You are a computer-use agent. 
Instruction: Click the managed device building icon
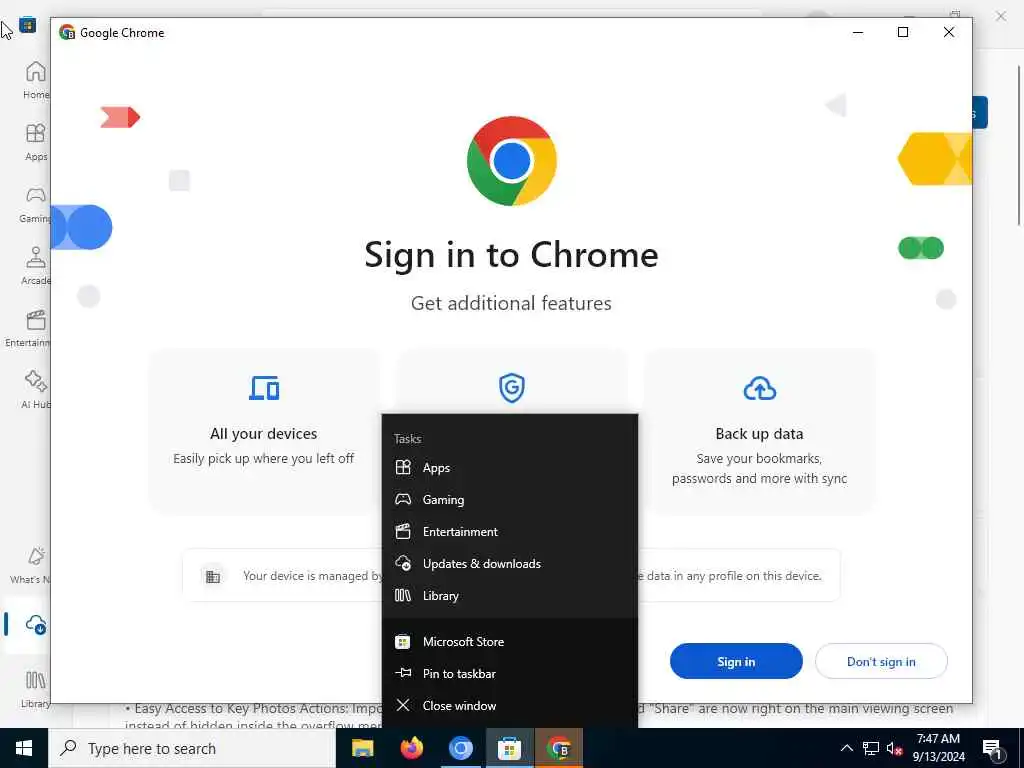[213, 577]
